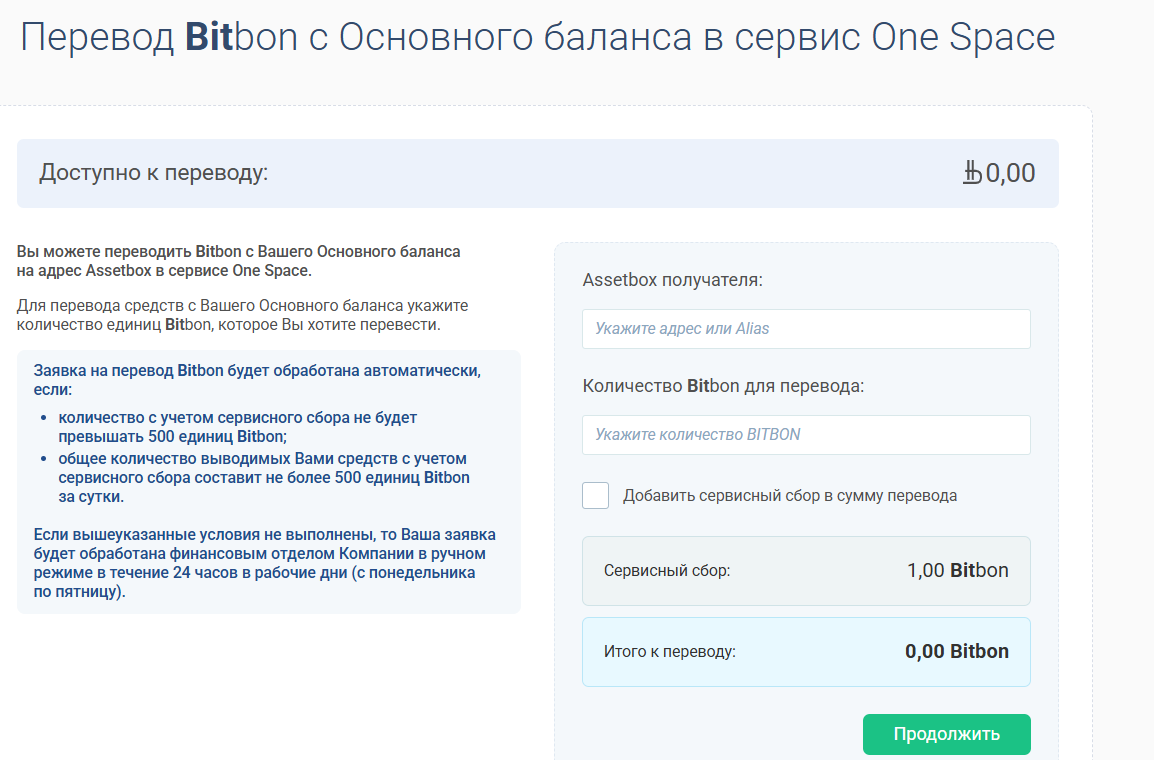
Task: Click the 'Доступно к переводу:' banner text
Action: 154,173
